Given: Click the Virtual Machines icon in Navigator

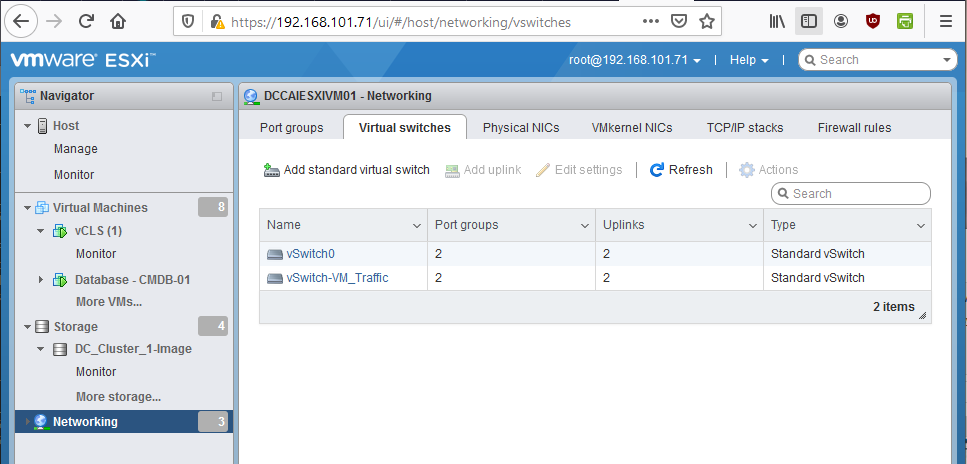Looking at the screenshot, I should (43, 207).
